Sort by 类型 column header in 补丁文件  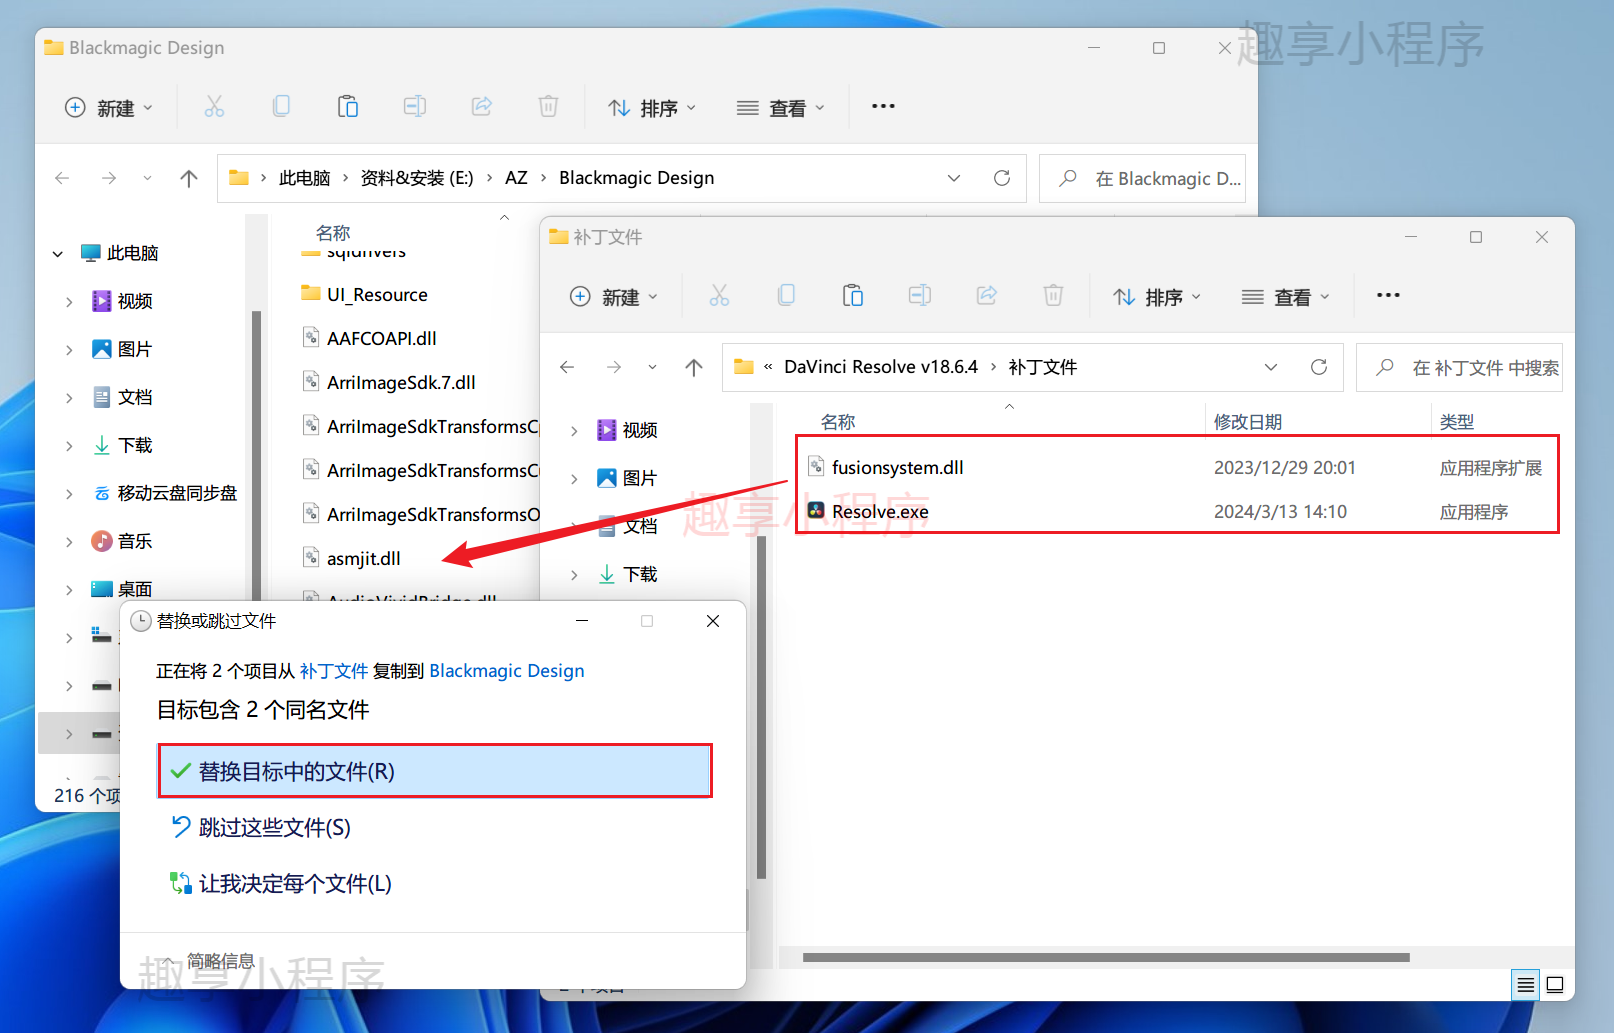(1457, 422)
